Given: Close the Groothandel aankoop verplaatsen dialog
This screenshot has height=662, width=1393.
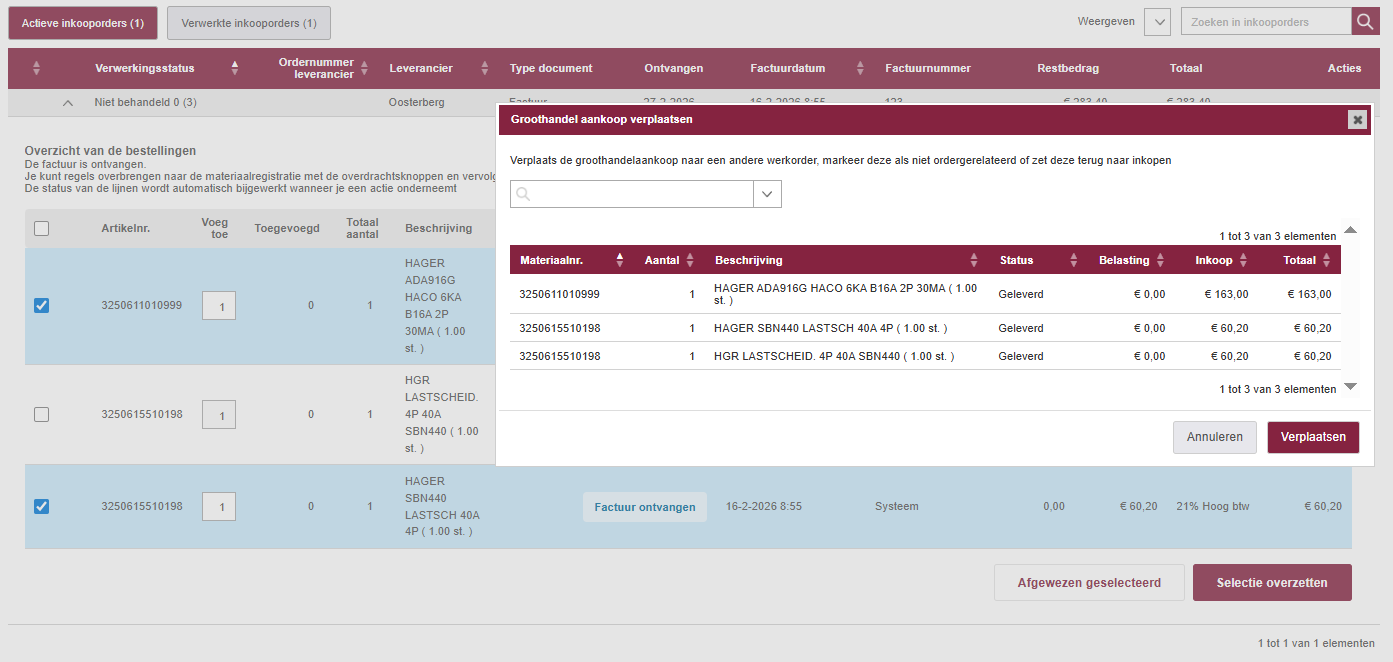Looking at the screenshot, I should pyautogui.click(x=1357, y=120).
